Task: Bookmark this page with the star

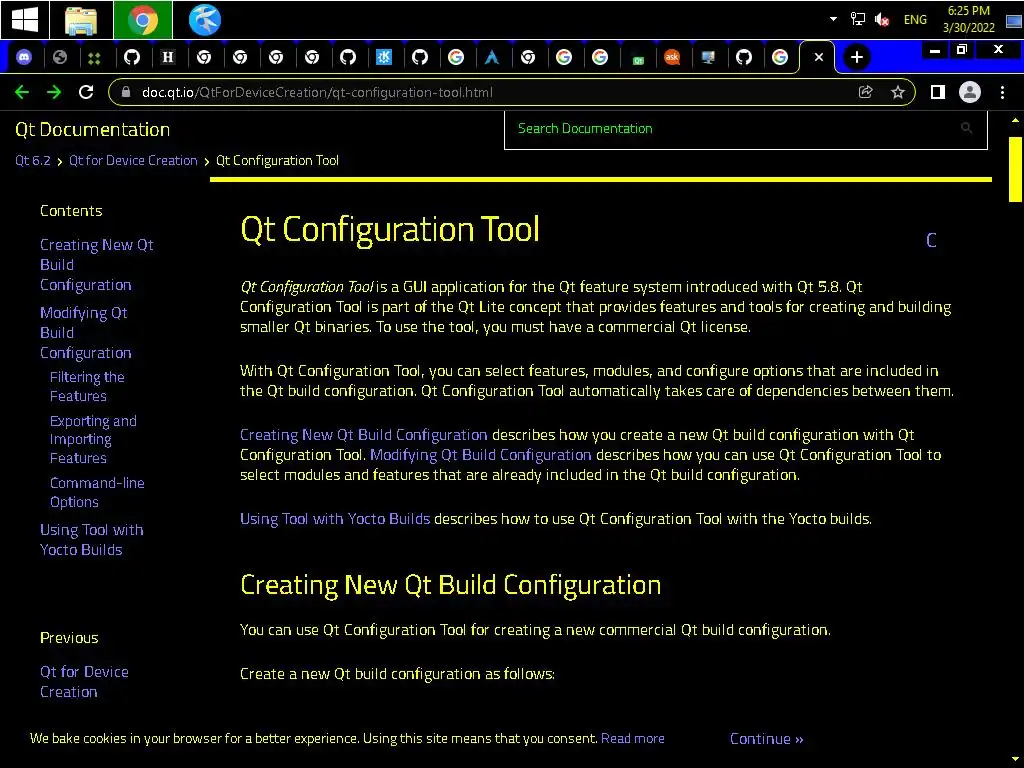Action: (898, 92)
